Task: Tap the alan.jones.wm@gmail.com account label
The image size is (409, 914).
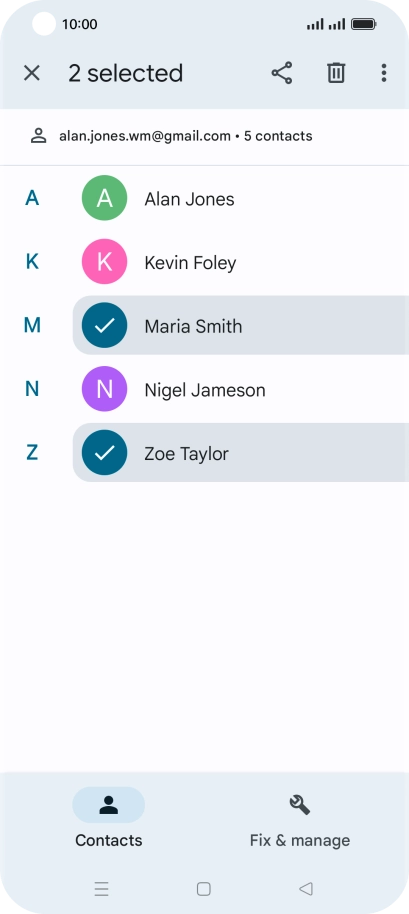Action: coord(145,136)
